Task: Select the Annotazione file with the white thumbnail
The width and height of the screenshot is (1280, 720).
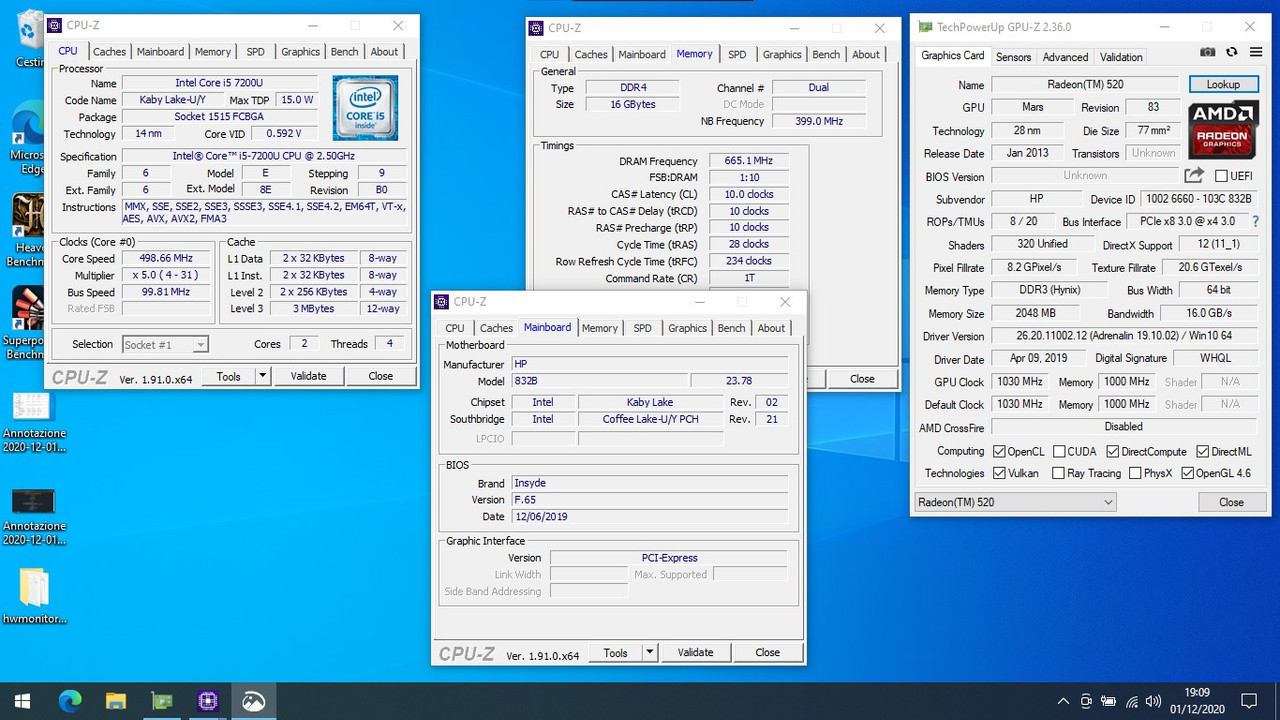Action: coord(34,422)
